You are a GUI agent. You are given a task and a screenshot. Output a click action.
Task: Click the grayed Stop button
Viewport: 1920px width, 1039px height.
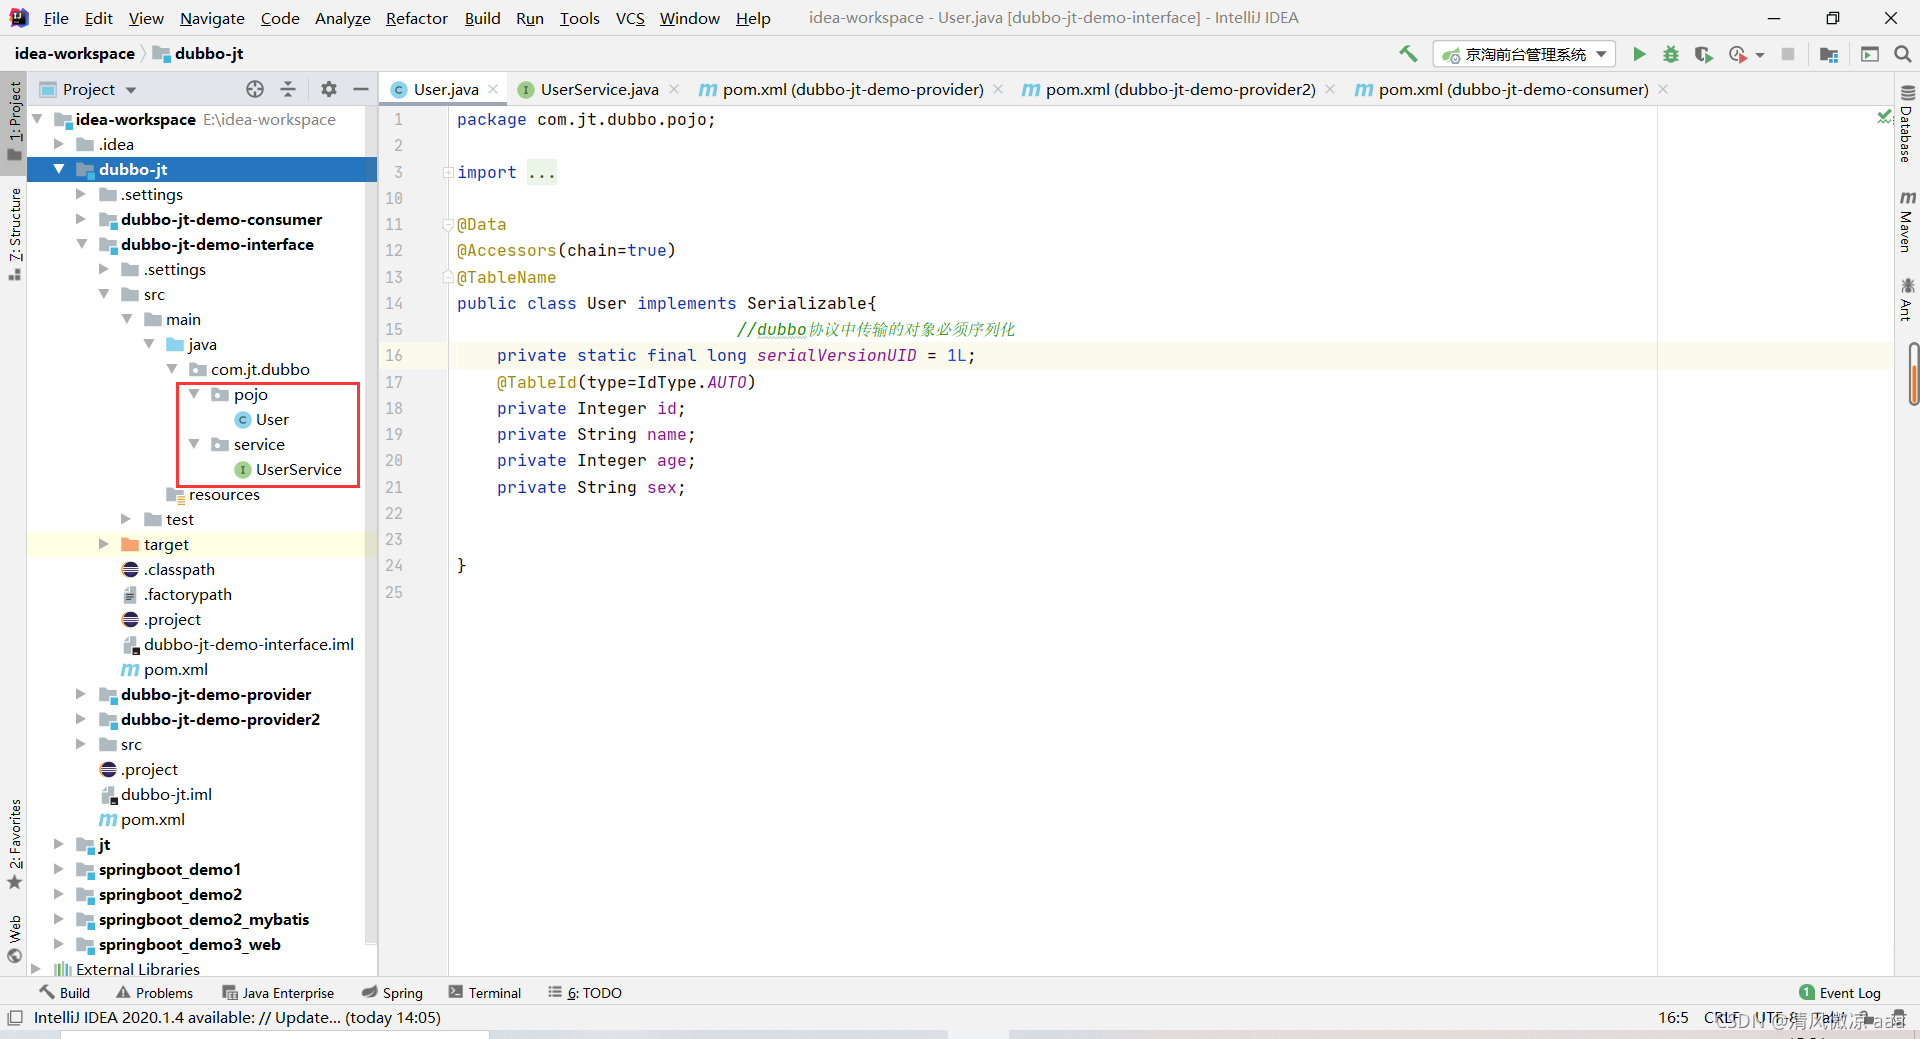pyautogui.click(x=1788, y=54)
